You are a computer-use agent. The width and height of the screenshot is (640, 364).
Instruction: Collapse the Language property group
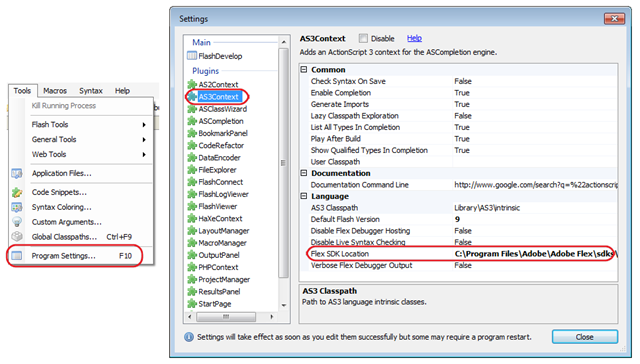tap(304, 196)
